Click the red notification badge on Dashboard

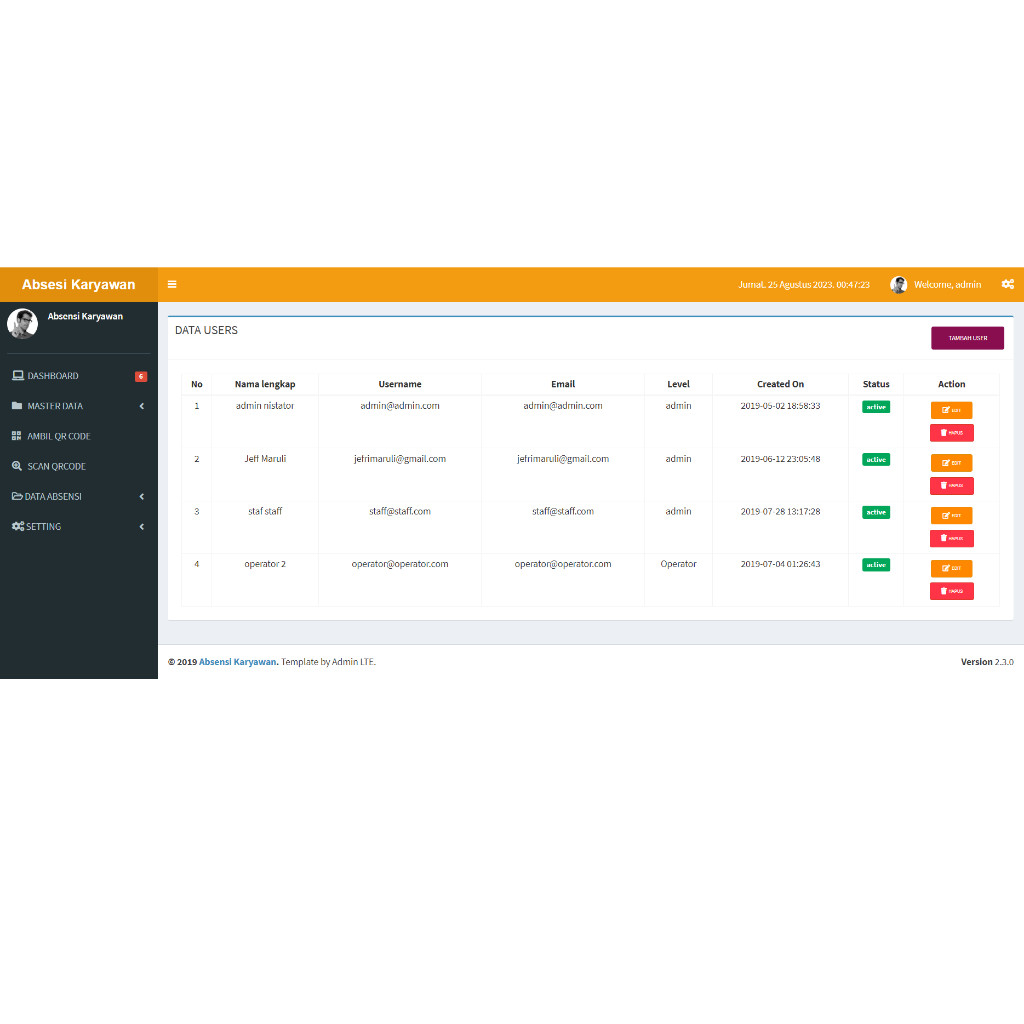141,376
